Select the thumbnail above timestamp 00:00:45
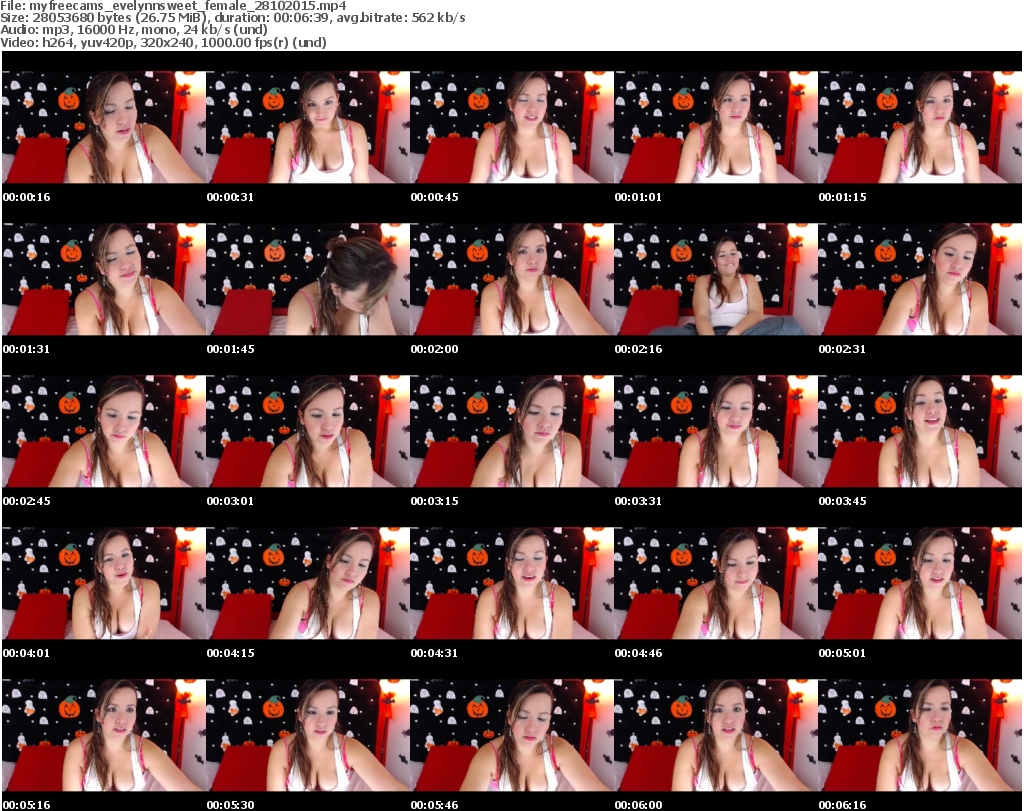 point(512,127)
